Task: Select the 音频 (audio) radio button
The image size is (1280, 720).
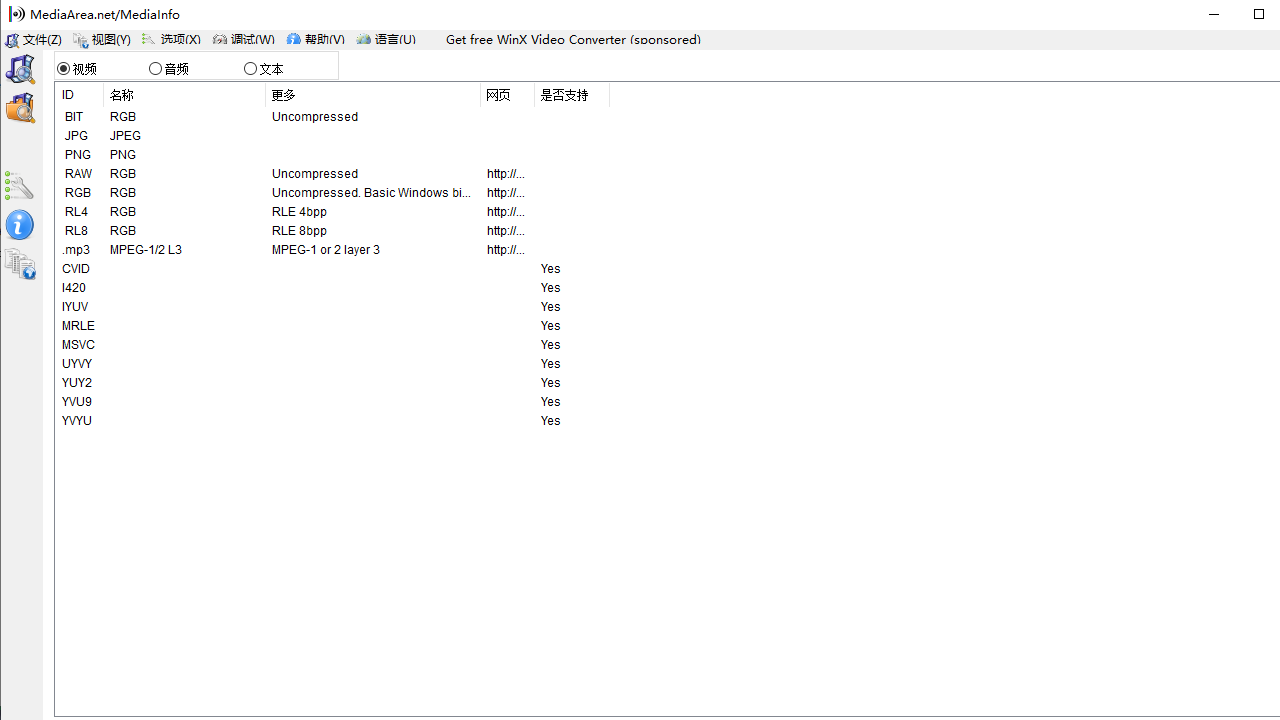Action: pos(155,69)
